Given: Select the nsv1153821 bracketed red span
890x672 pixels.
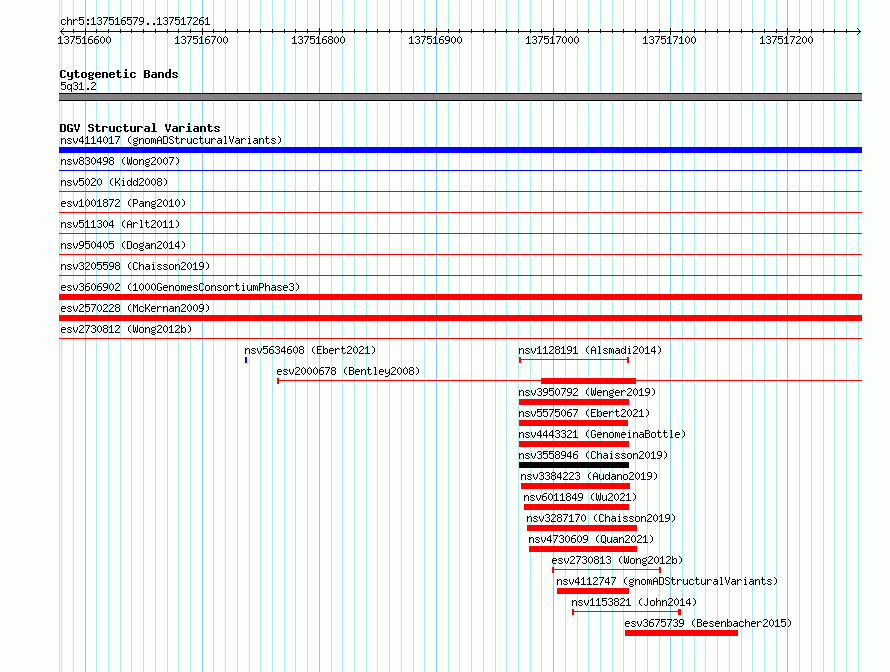Looking at the screenshot, I should (627, 612).
